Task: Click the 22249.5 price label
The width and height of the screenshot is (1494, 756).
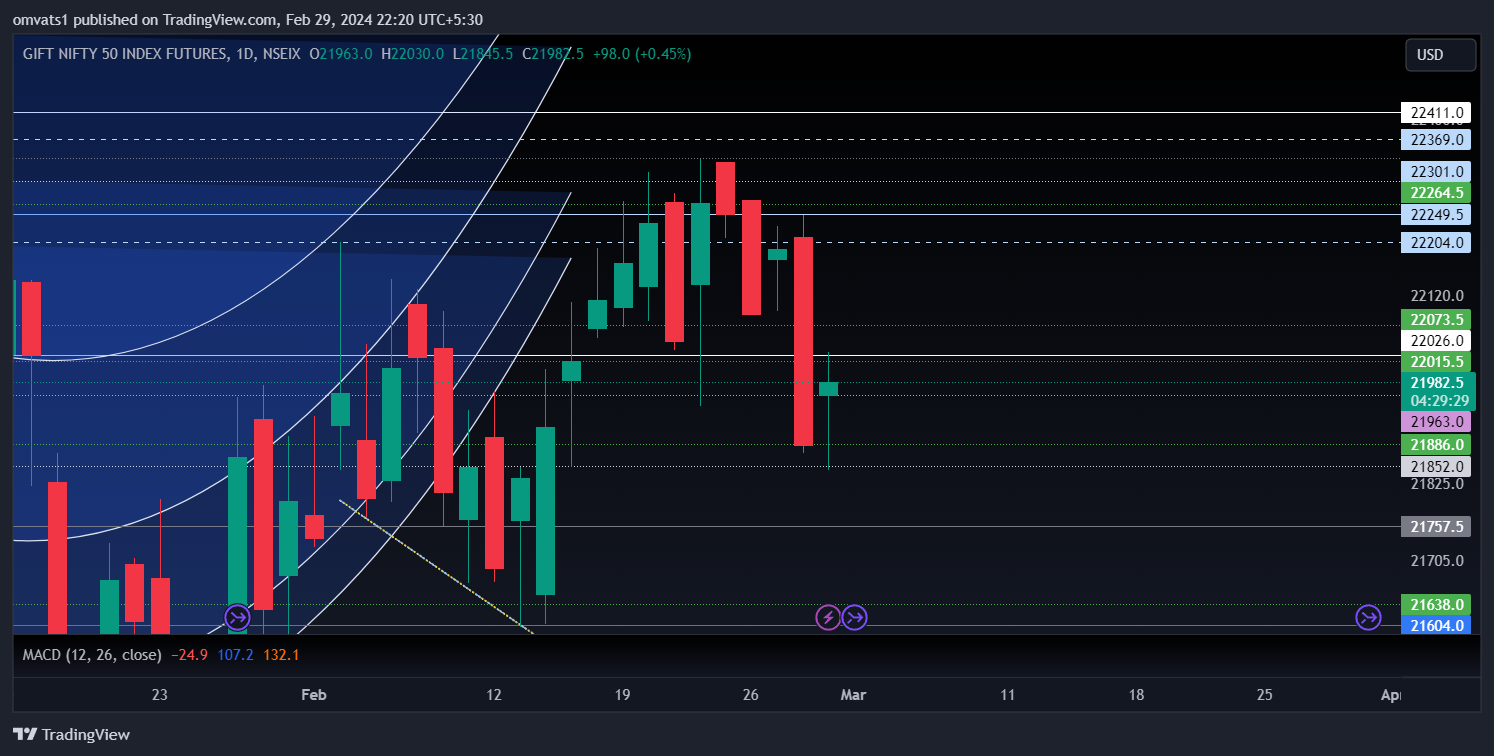Action: pos(1436,215)
